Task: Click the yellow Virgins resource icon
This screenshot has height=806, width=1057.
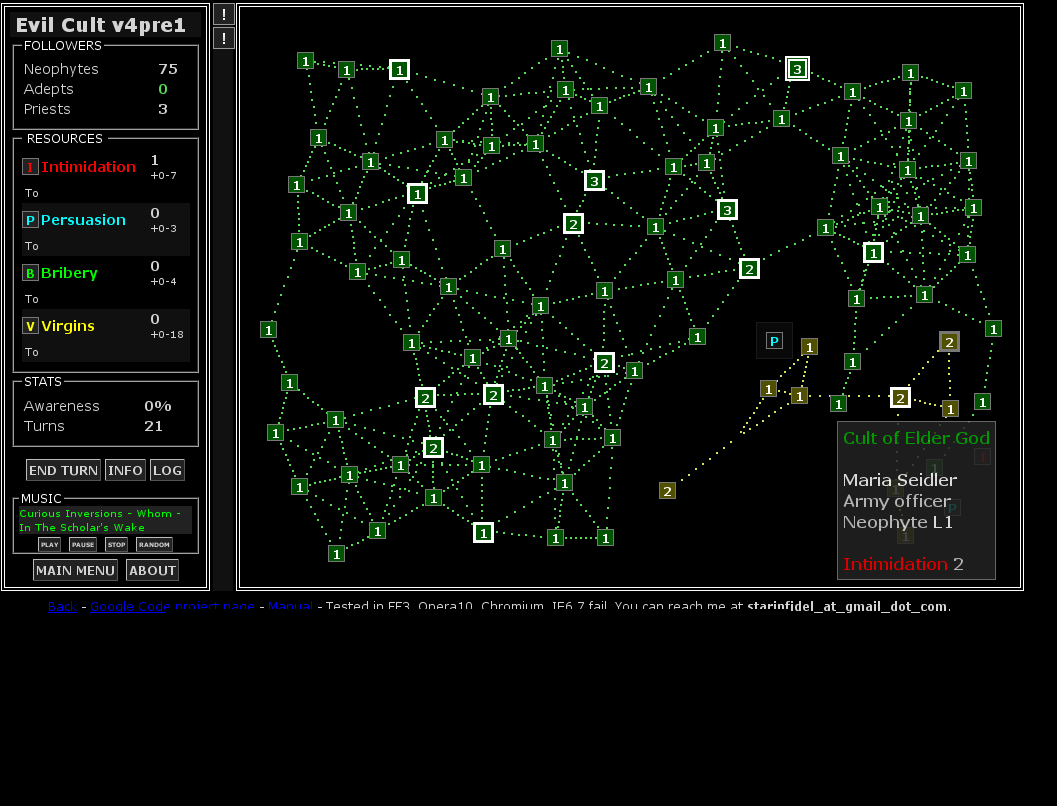Action: [30, 326]
